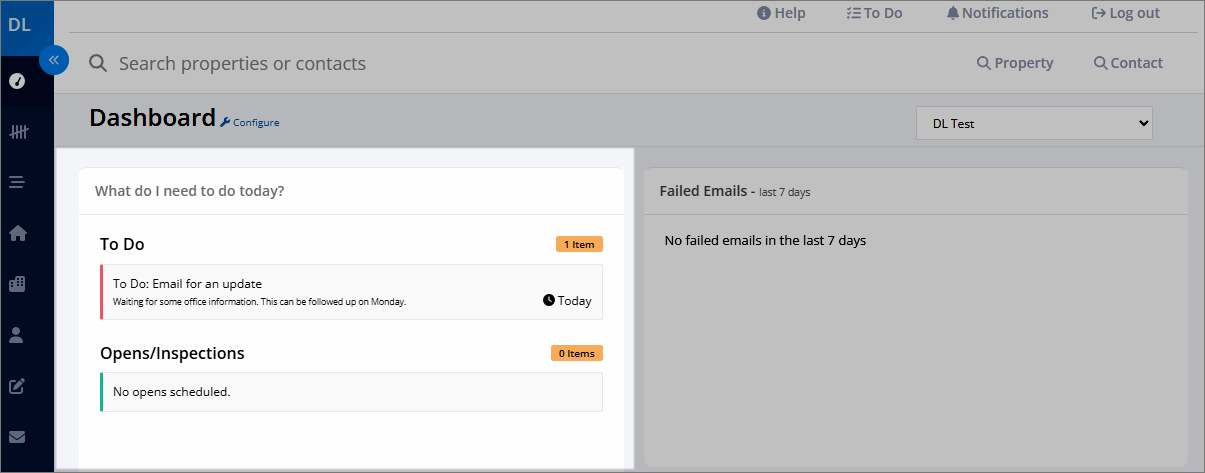The height and width of the screenshot is (473, 1205).
Task: Click the 'What do I need to do today?' header
Action: [x=189, y=191]
